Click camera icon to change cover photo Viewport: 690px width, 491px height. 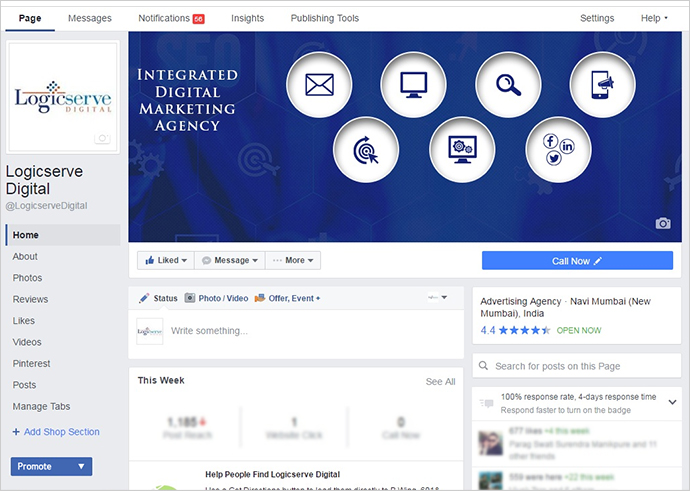click(663, 224)
